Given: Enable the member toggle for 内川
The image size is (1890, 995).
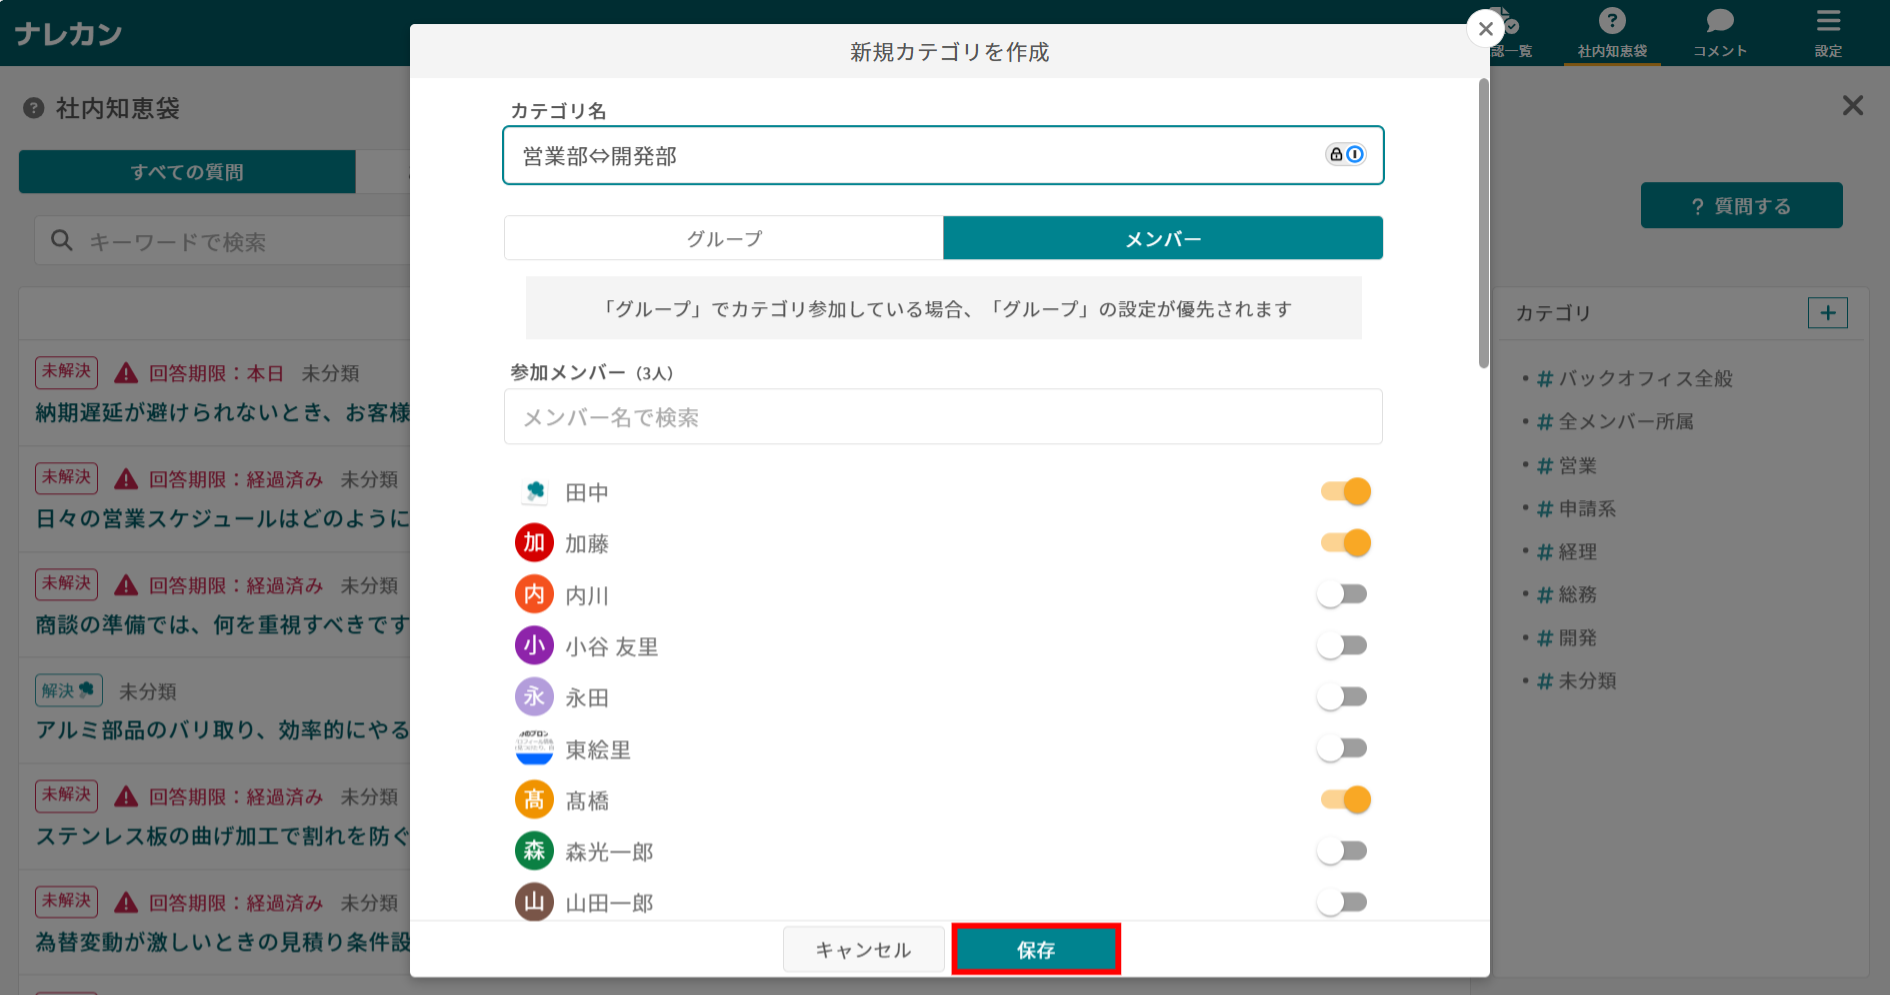Looking at the screenshot, I should click(x=1343, y=593).
